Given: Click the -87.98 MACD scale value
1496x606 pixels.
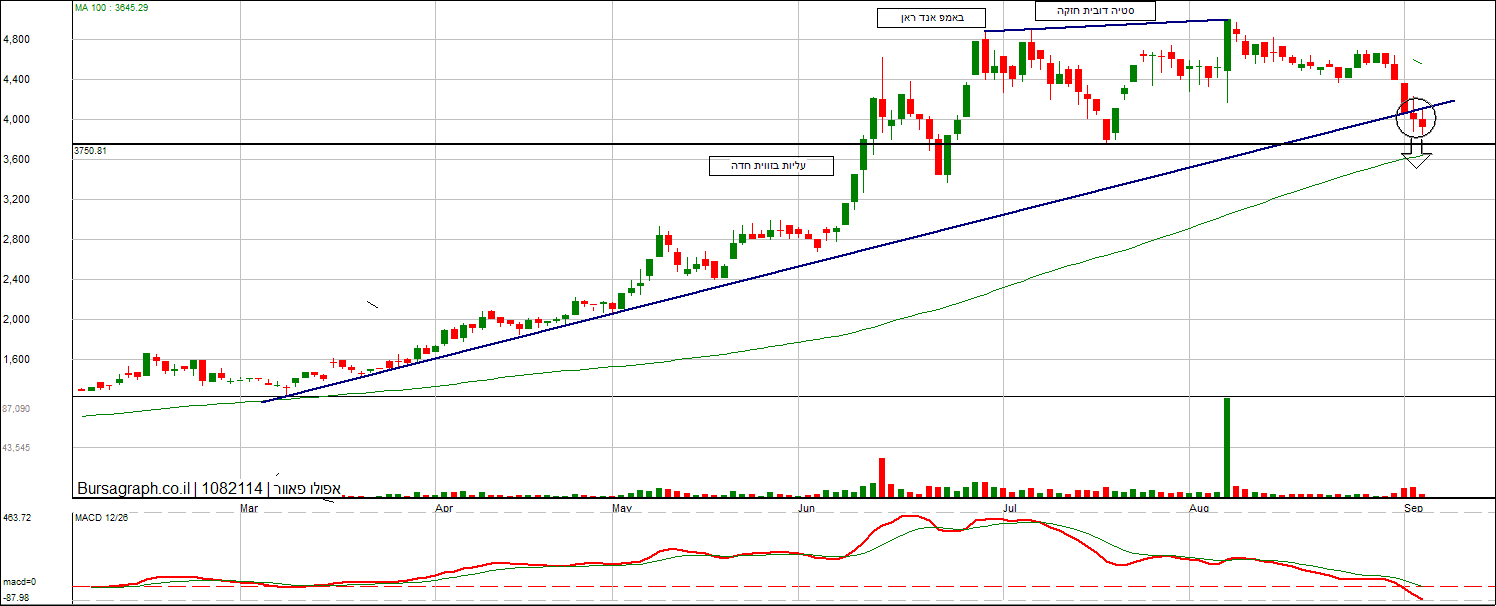Looking at the screenshot, I should [15, 598].
